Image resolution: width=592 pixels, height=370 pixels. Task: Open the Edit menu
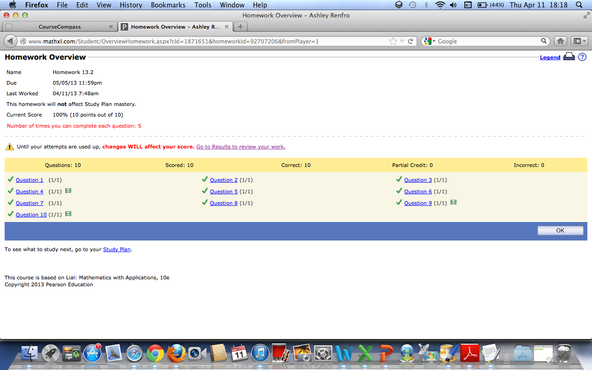tap(82, 5)
